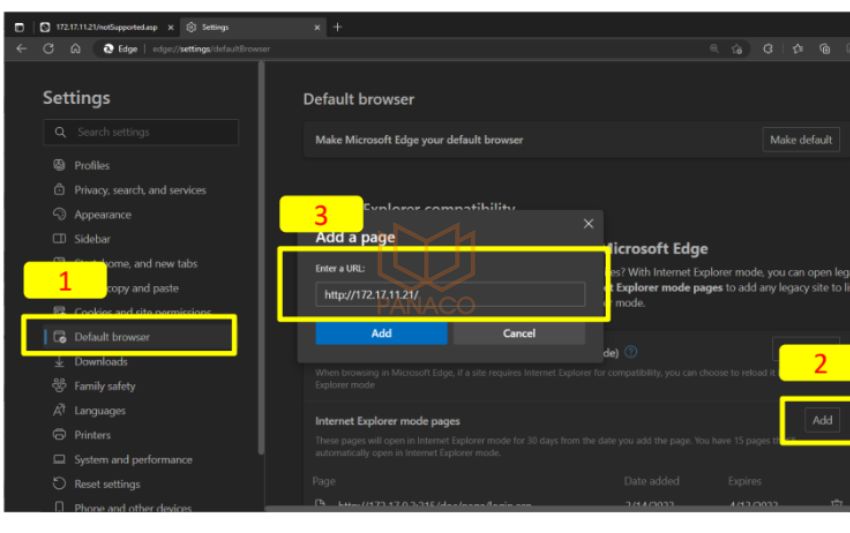Viewport: 850px width, 533px height.
Task: Open Phone and other devices settings
Action: [133, 507]
